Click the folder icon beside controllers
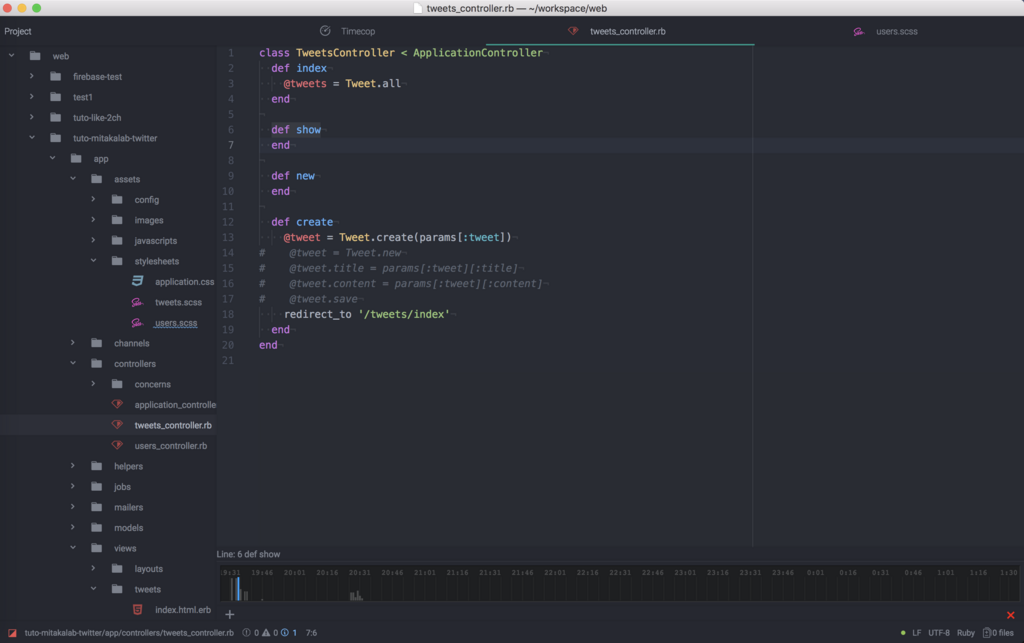The height and width of the screenshot is (643, 1024). [x=97, y=363]
